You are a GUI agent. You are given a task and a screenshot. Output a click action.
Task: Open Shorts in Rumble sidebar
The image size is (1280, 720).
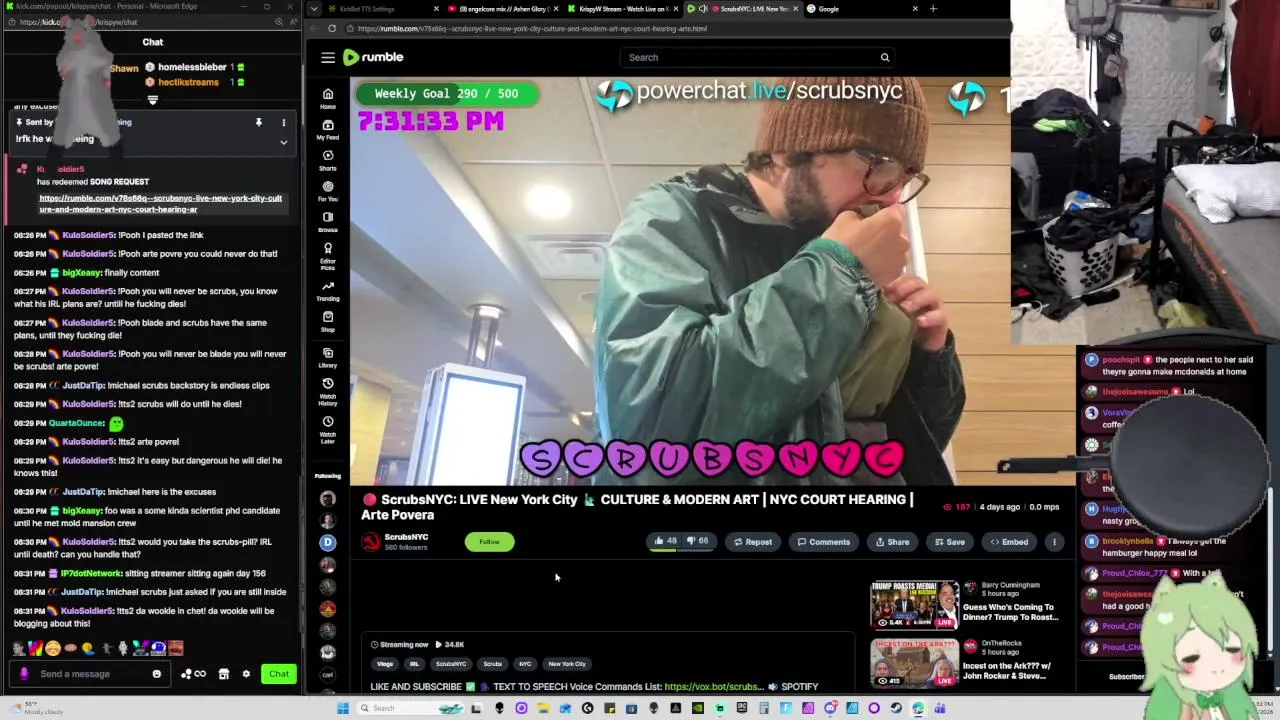[328, 160]
